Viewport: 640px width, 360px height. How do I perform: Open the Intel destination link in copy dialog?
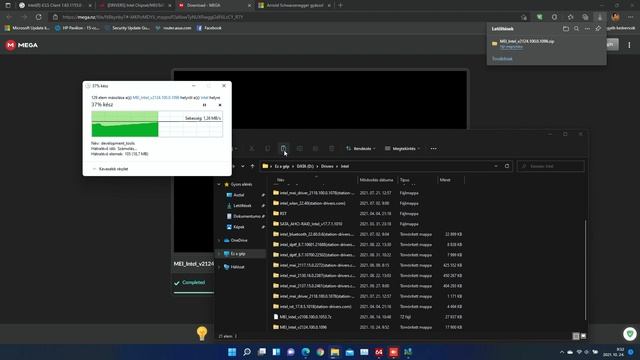tap(204, 98)
